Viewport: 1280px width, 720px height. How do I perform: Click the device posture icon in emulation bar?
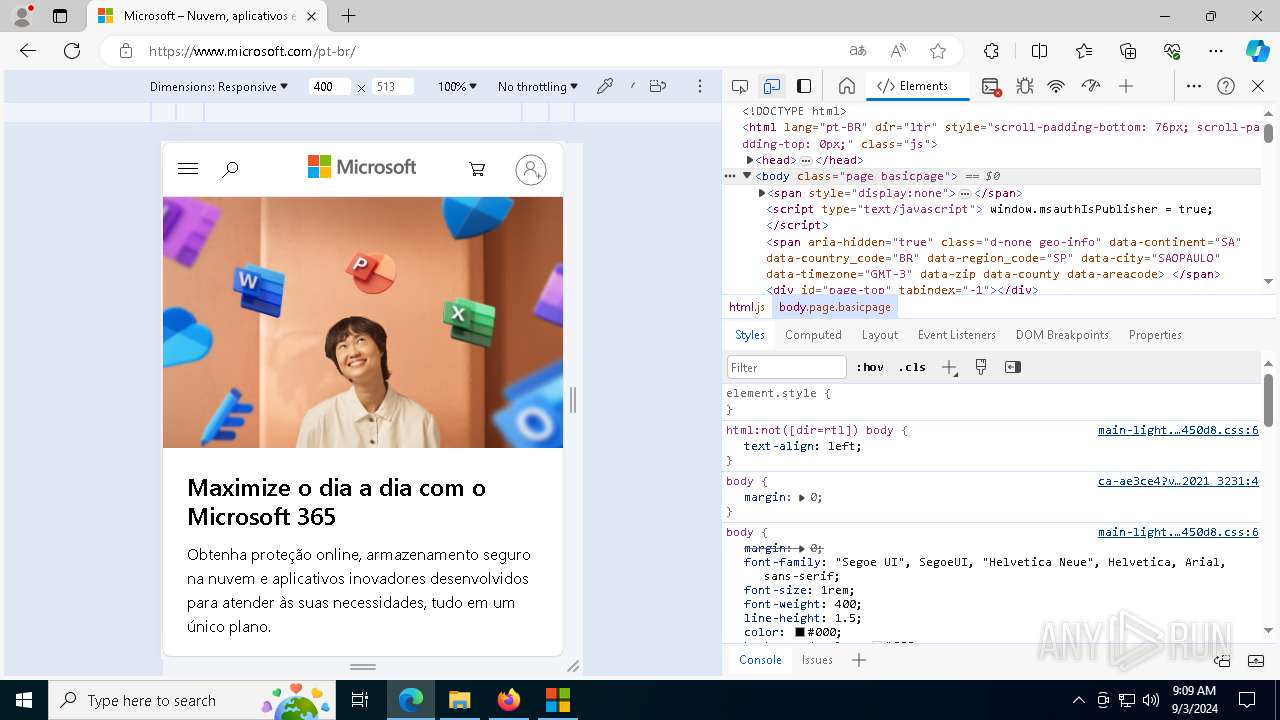click(x=657, y=86)
